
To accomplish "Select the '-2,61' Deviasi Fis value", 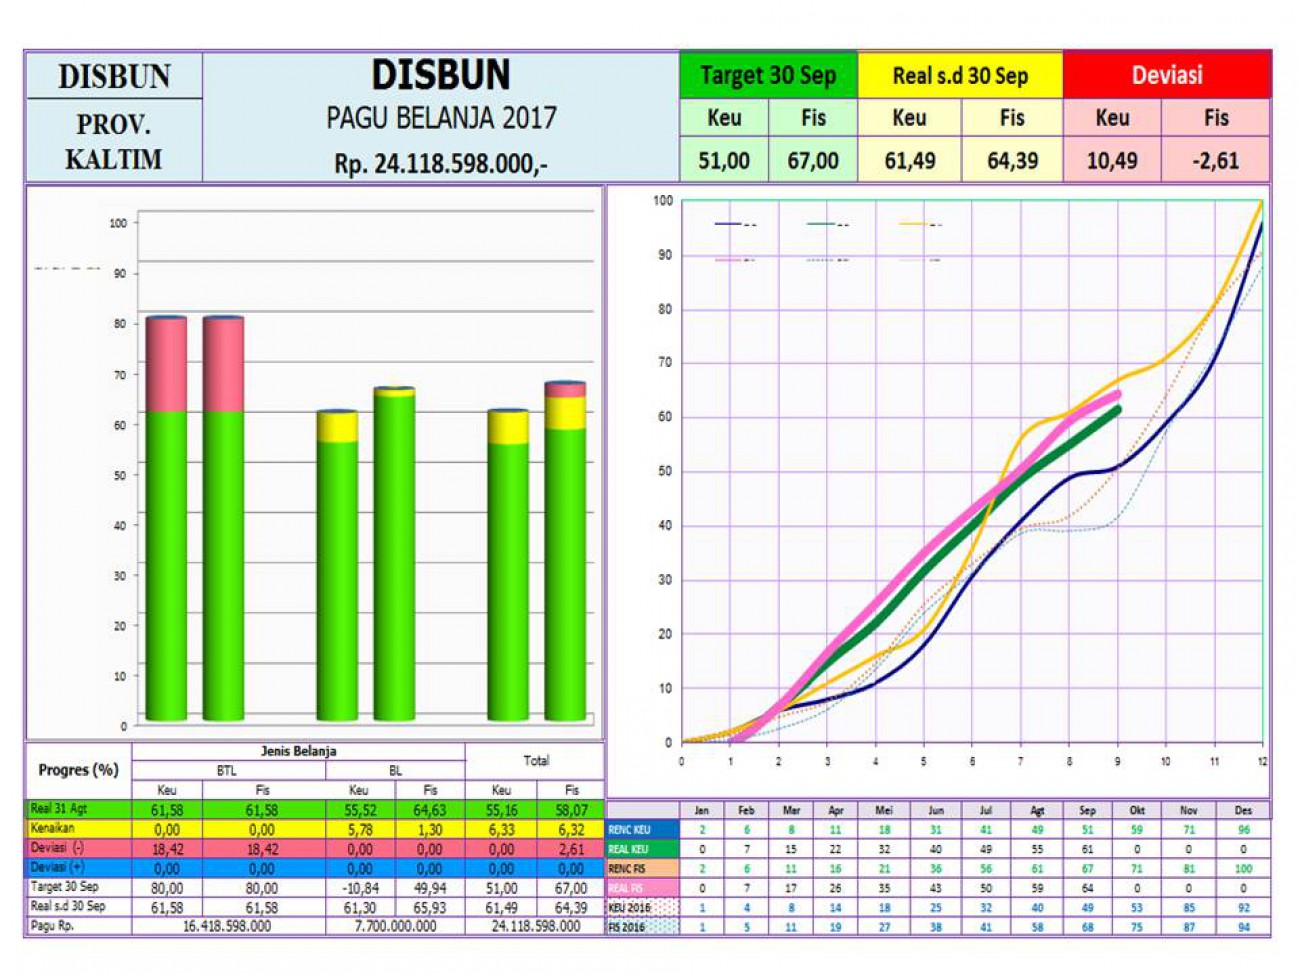I will point(1216,160).
